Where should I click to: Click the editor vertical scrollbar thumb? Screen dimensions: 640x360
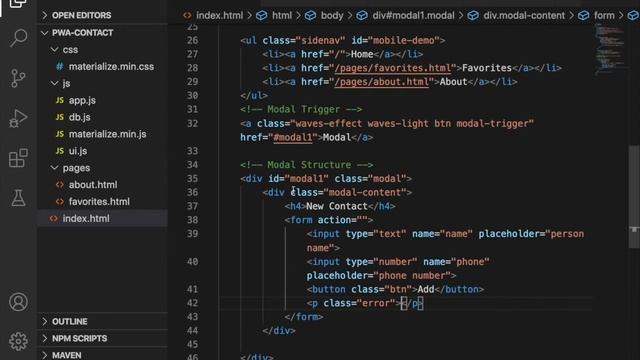tap(634, 196)
